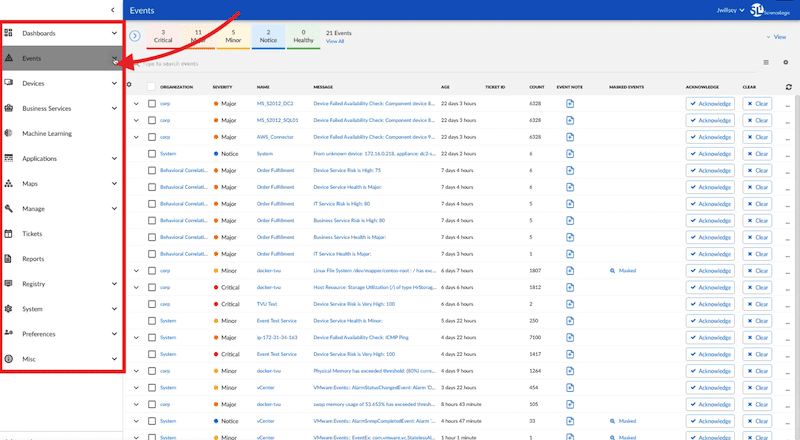Check the MS_S2012_DC2 event row
800x440 pixels.
pos(152,104)
